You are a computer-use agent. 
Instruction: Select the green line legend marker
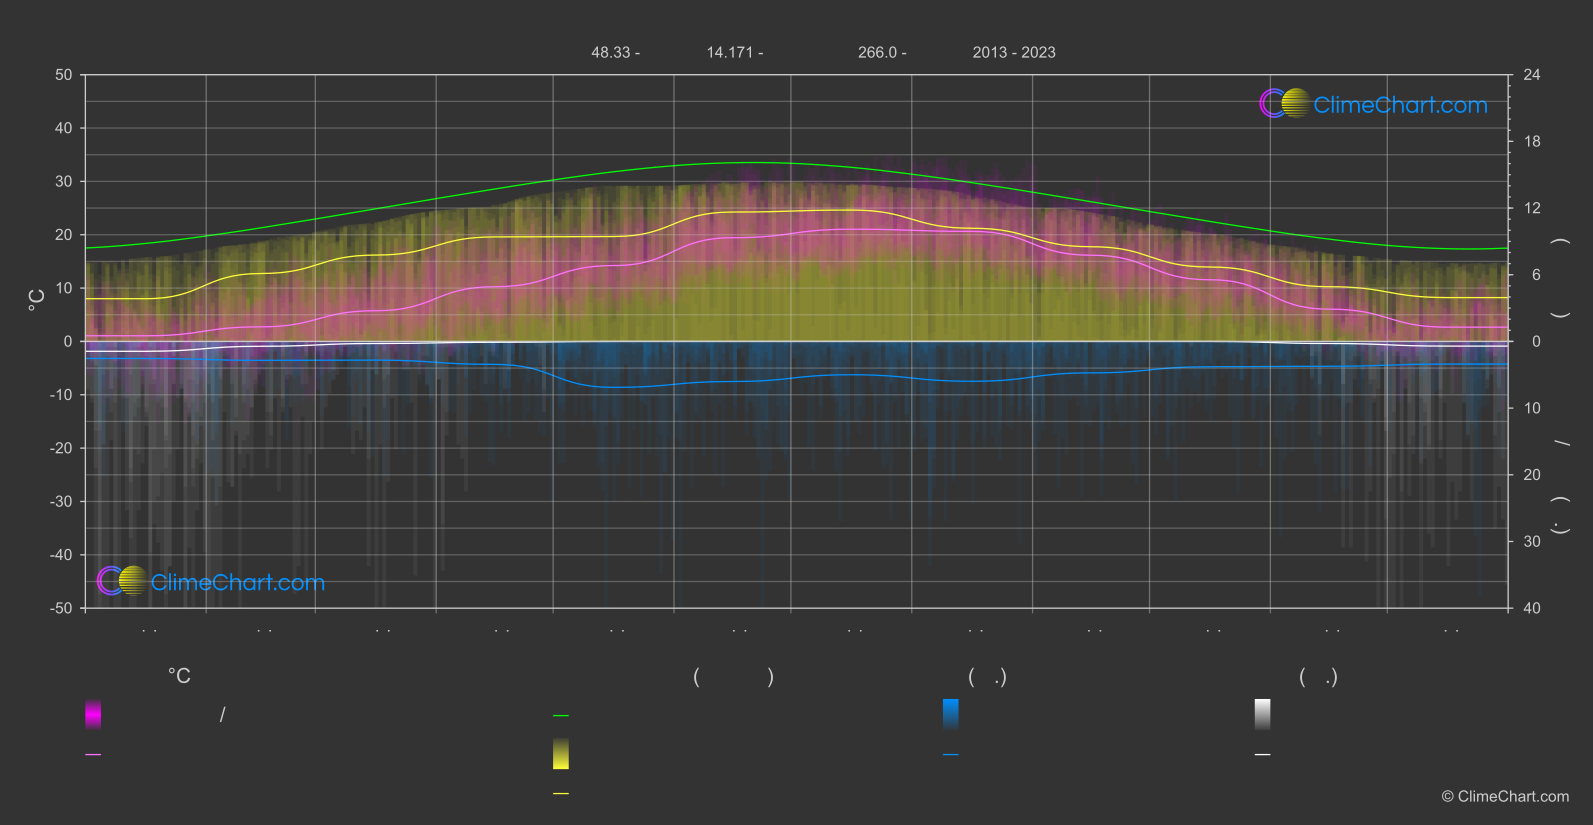(561, 716)
